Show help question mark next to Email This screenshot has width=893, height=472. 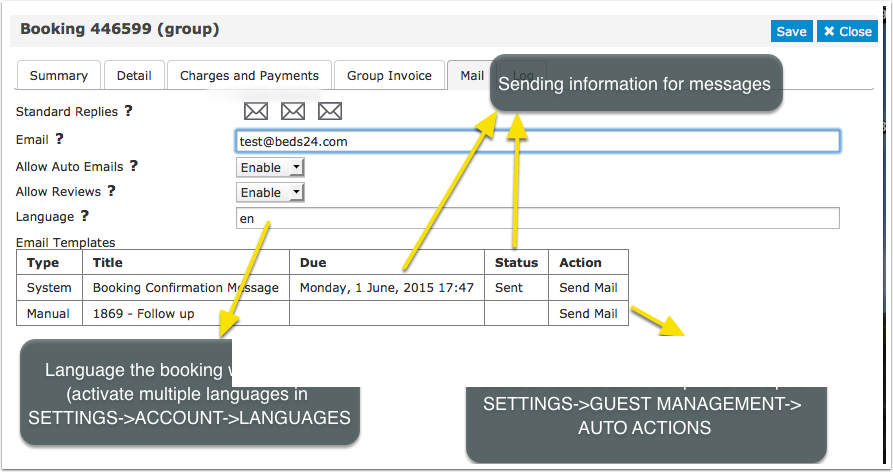(x=59, y=138)
